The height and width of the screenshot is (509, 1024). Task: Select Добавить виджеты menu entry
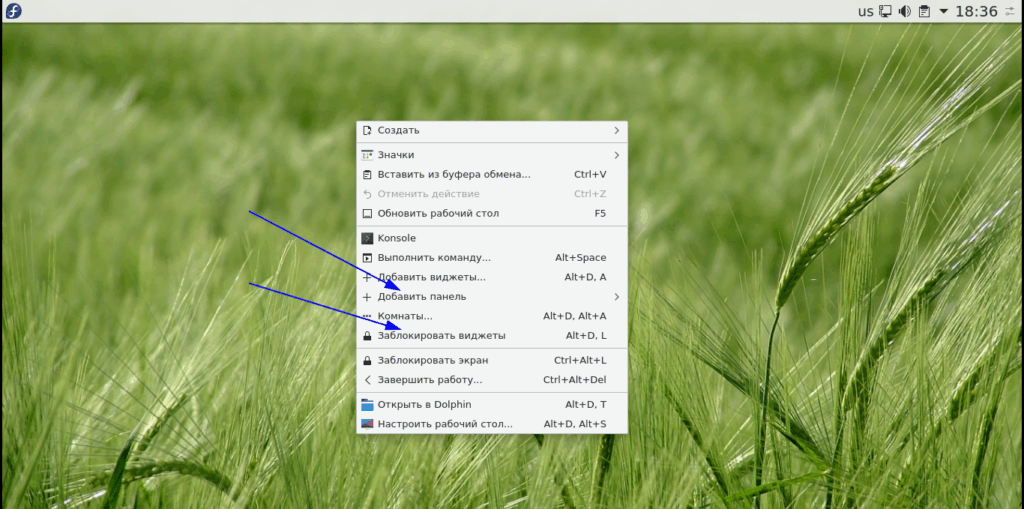click(431, 277)
